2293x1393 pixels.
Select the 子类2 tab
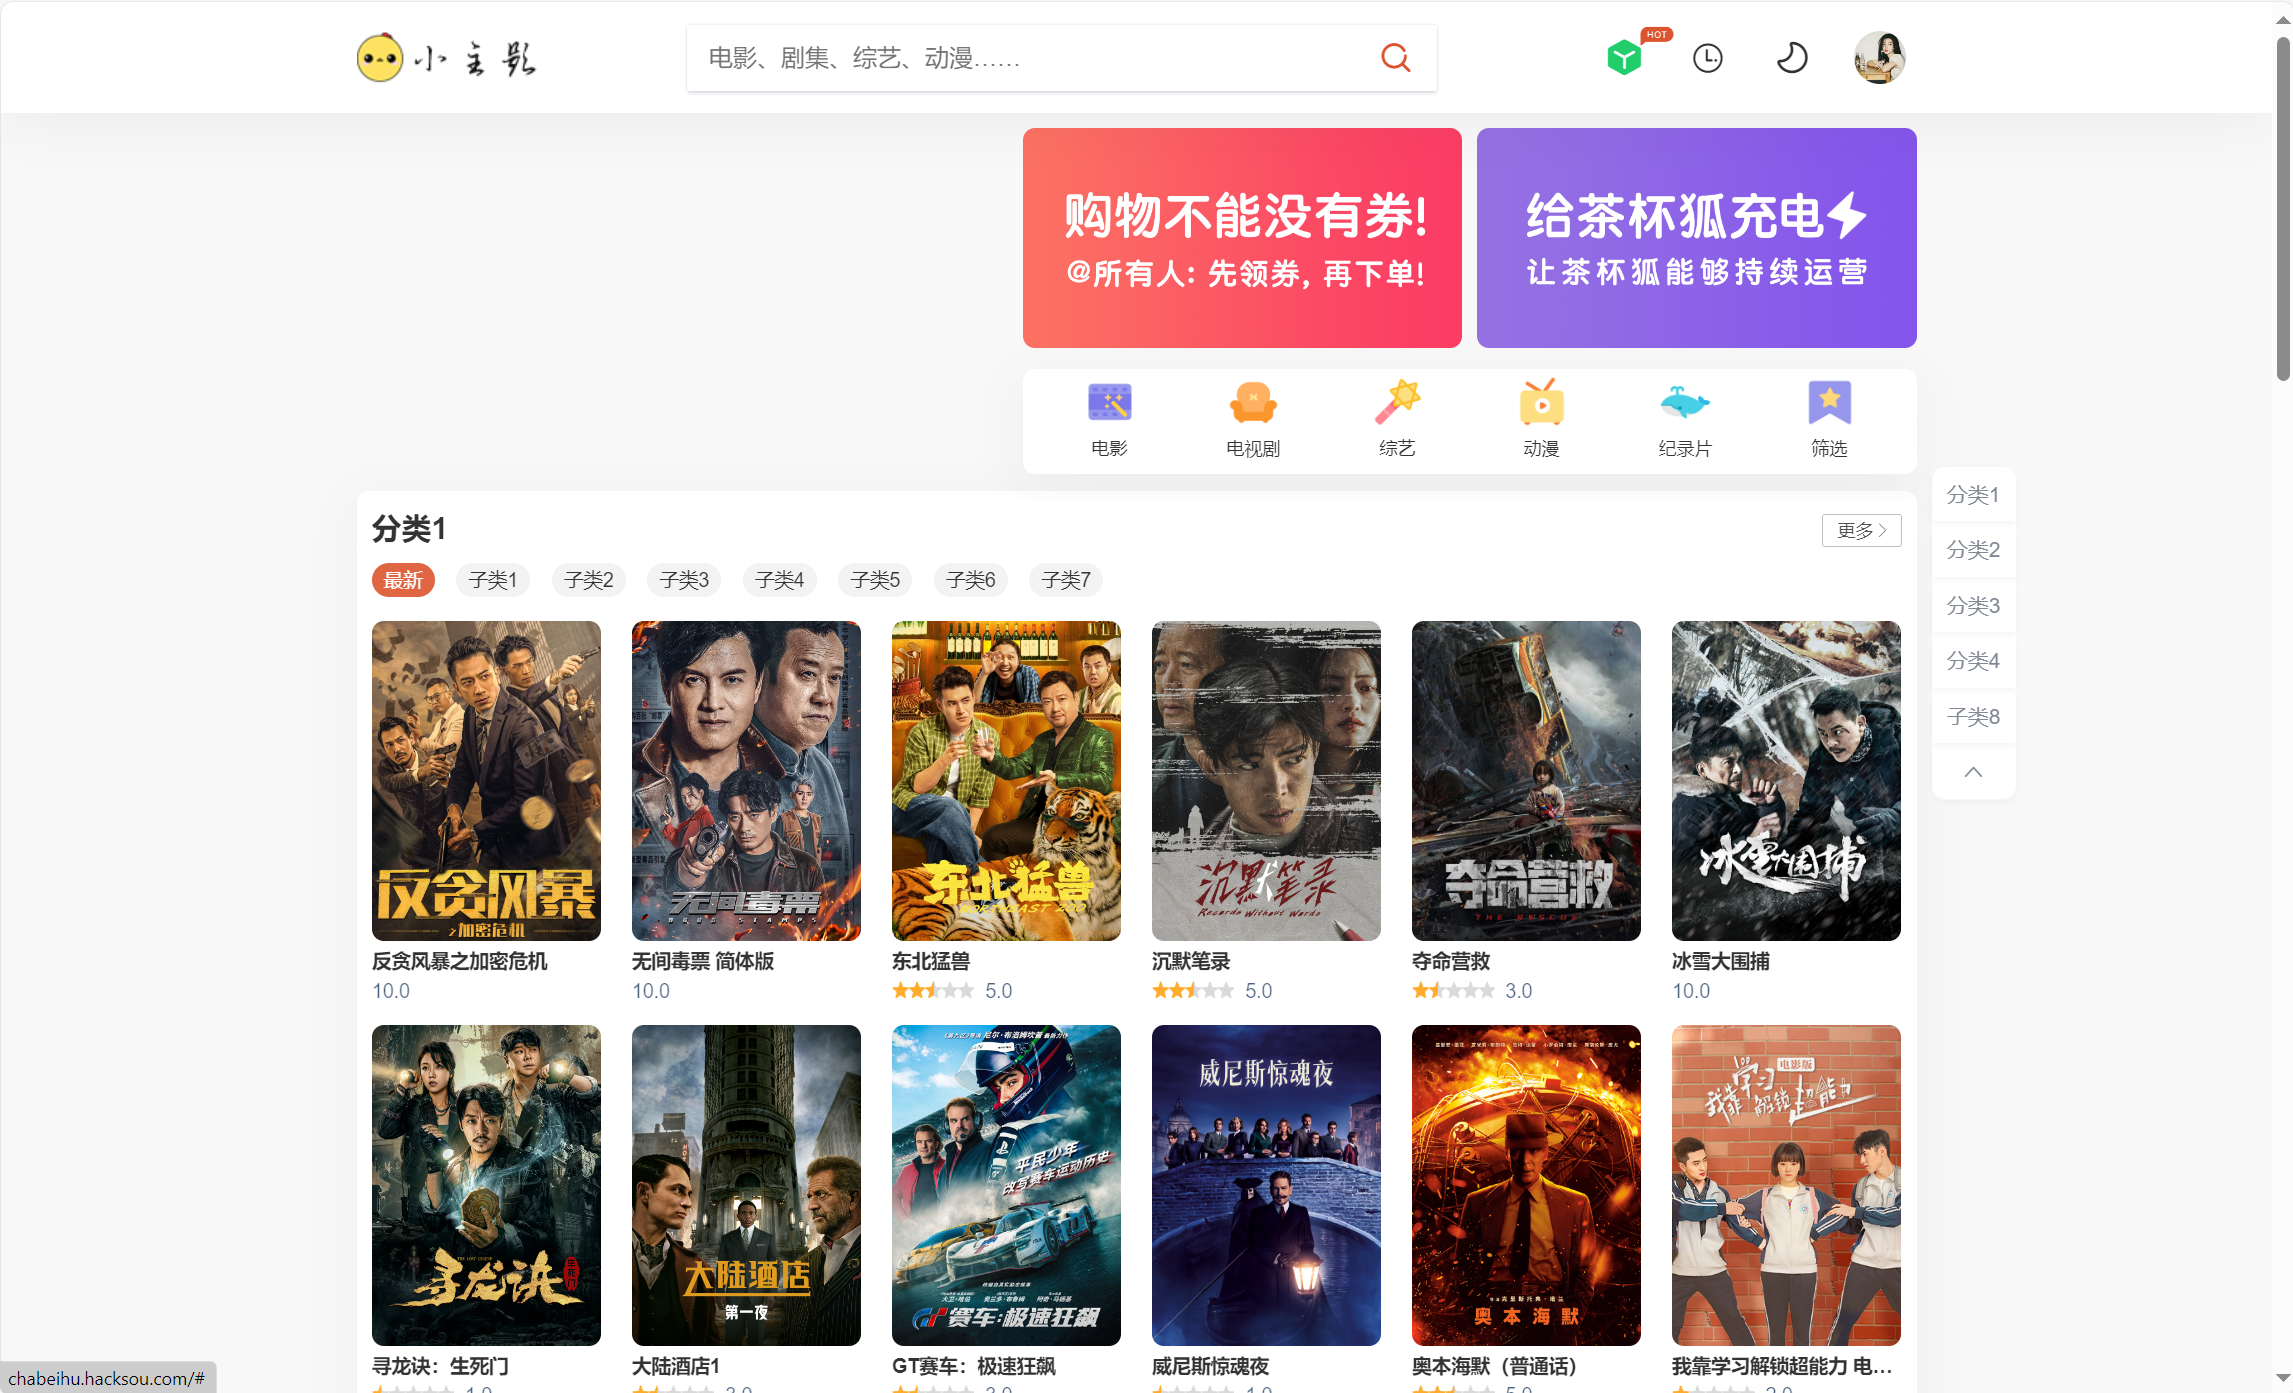pos(589,580)
